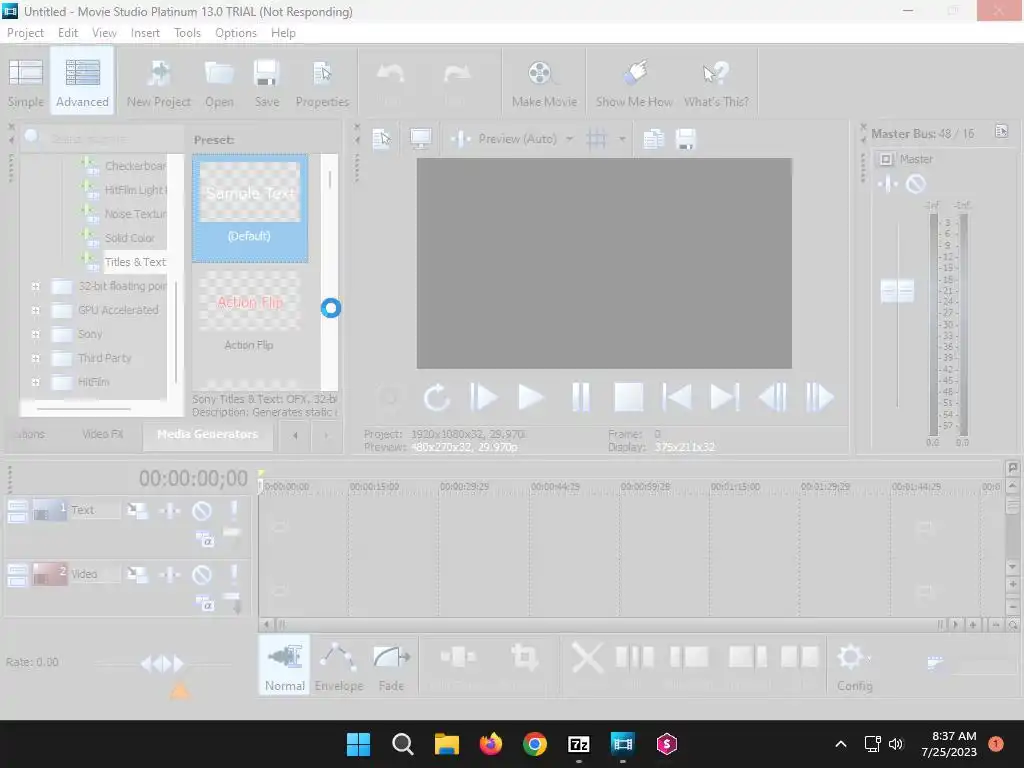
Task: Open Show Me How tutorials
Action: pyautogui.click(x=634, y=82)
